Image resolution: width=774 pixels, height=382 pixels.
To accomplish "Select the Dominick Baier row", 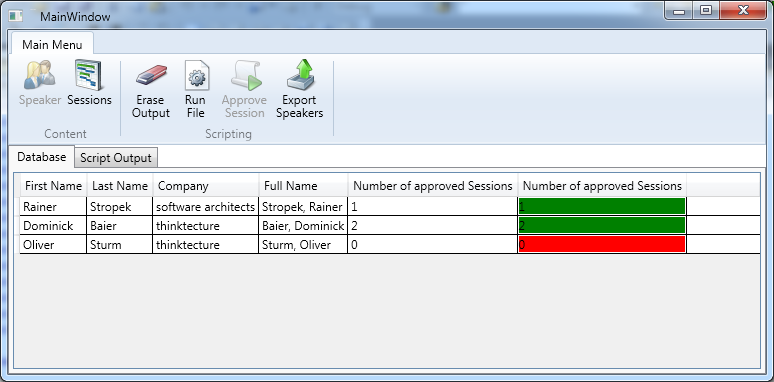I will tap(390, 226).
